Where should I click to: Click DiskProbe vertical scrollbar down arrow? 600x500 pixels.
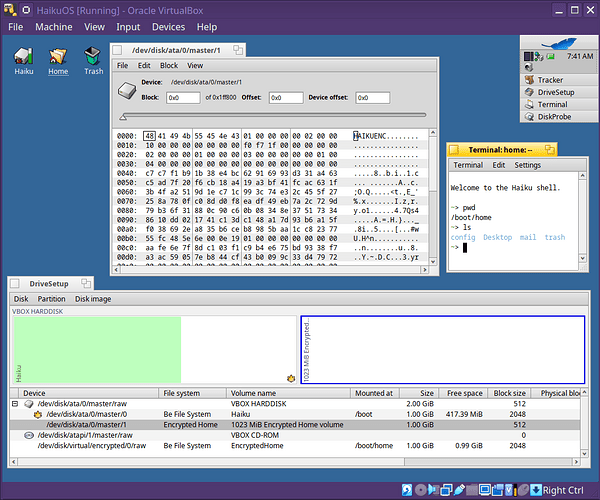coord(433,262)
